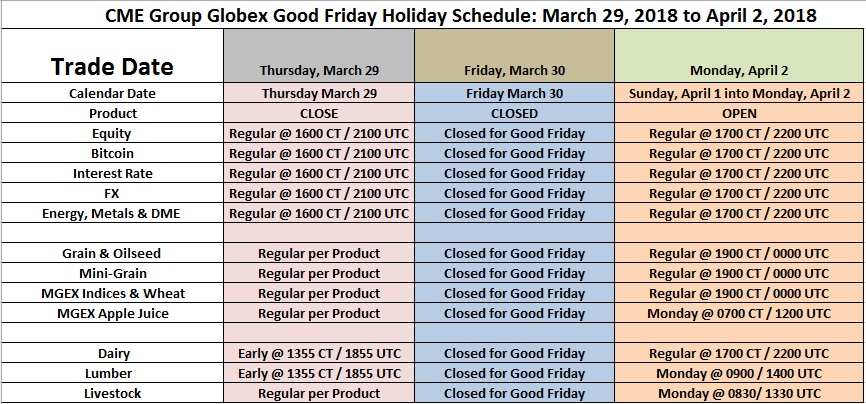
Task: Click the 'MGEX Apple Juice' row label
Action: (112, 313)
